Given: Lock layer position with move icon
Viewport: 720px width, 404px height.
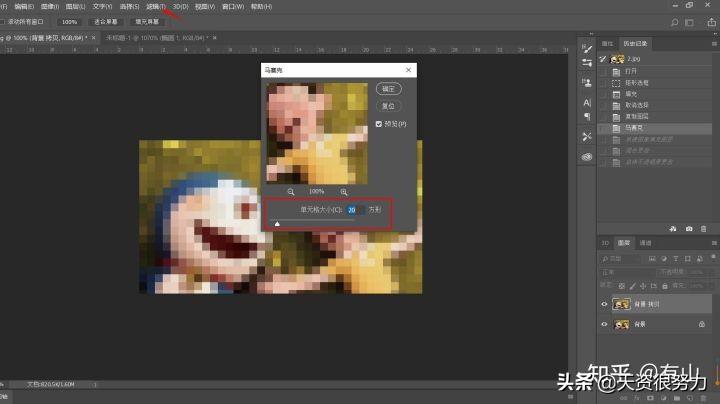Looking at the screenshot, I should (643, 286).
